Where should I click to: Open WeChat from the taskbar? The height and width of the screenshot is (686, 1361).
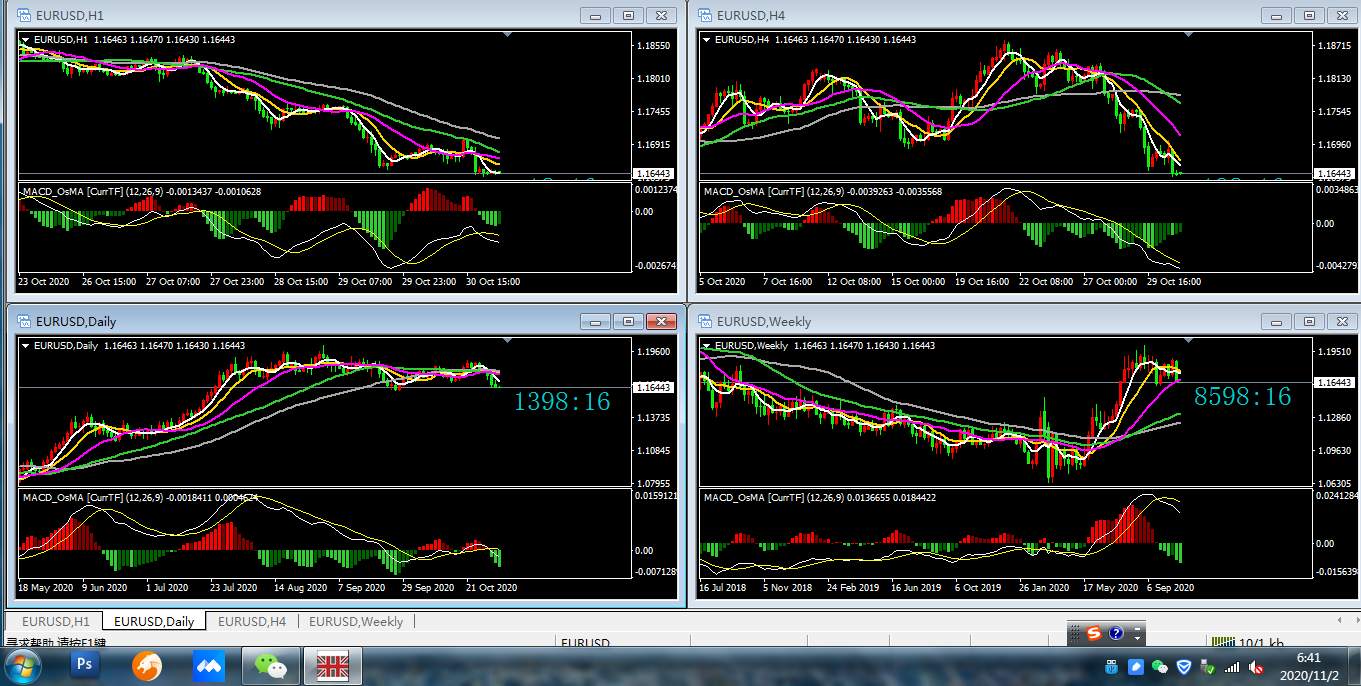(270, 665)
